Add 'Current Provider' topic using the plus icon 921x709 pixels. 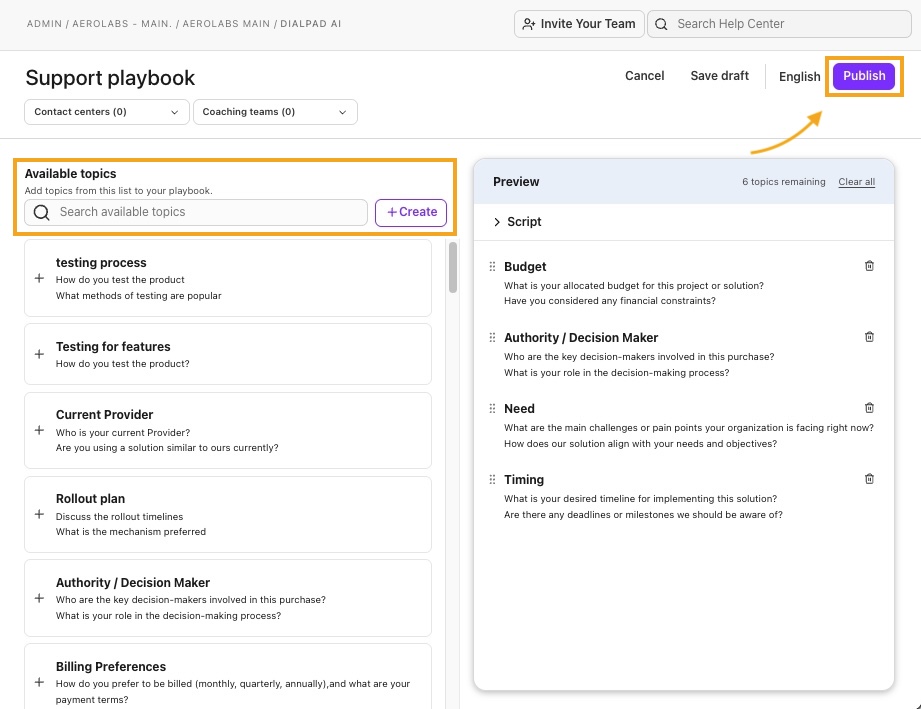point(39,430)
